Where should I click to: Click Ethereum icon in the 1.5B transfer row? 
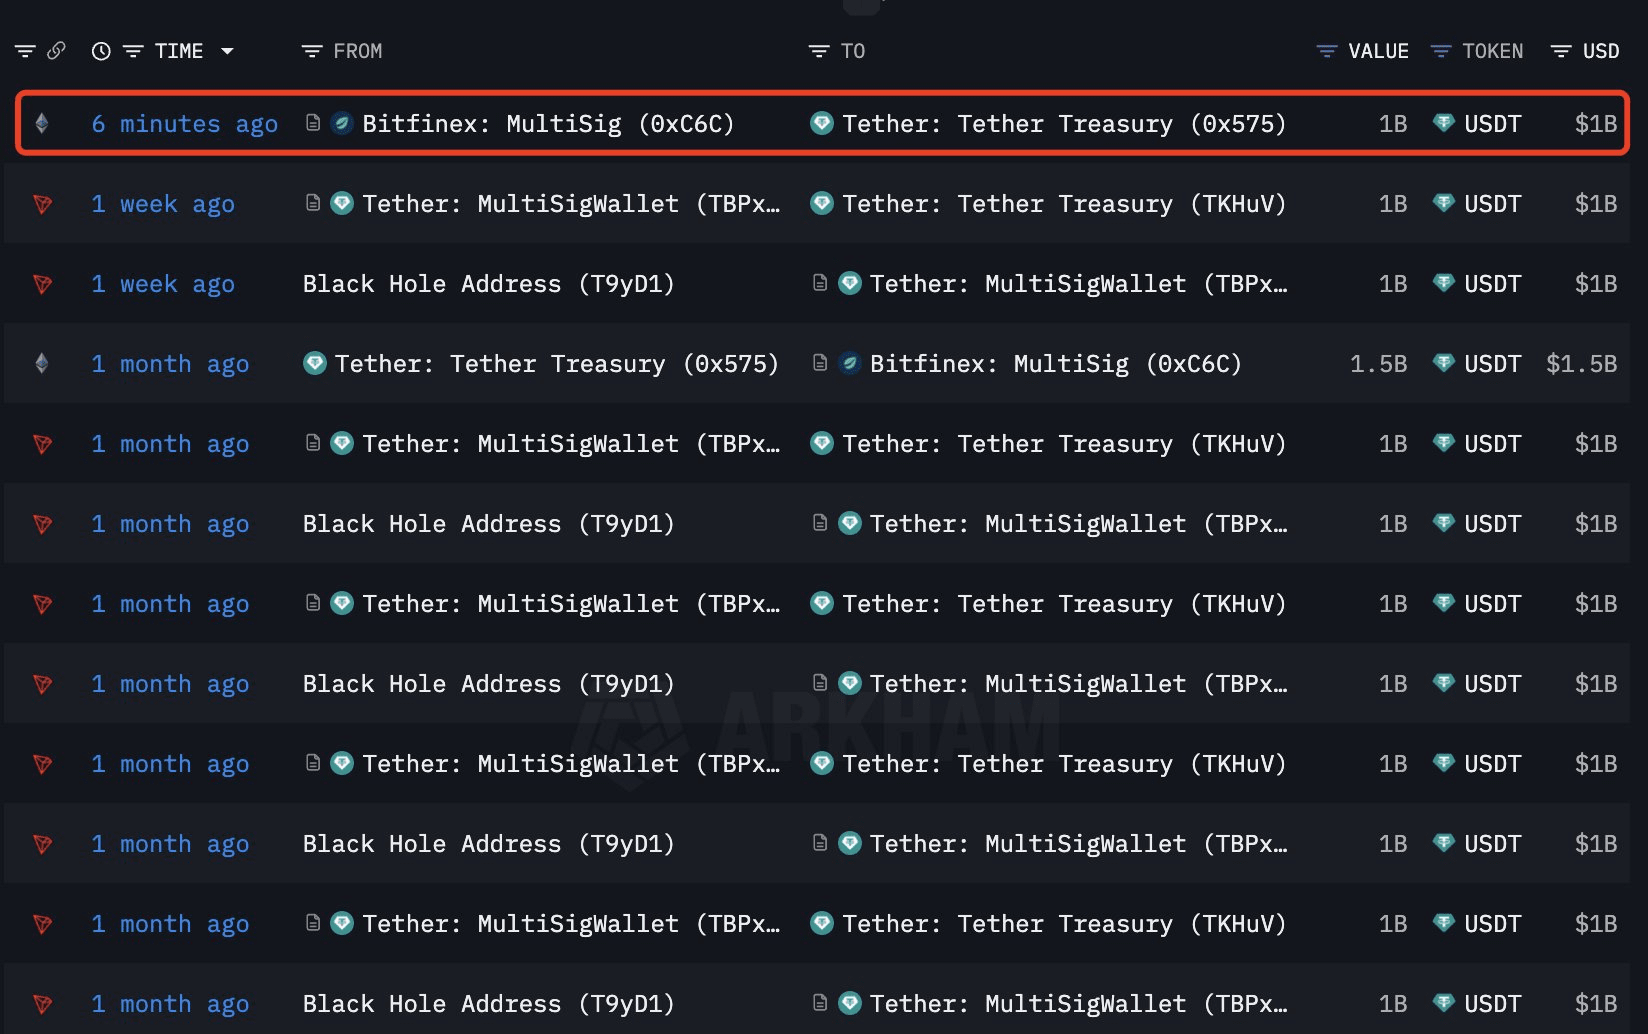(42, 363)
